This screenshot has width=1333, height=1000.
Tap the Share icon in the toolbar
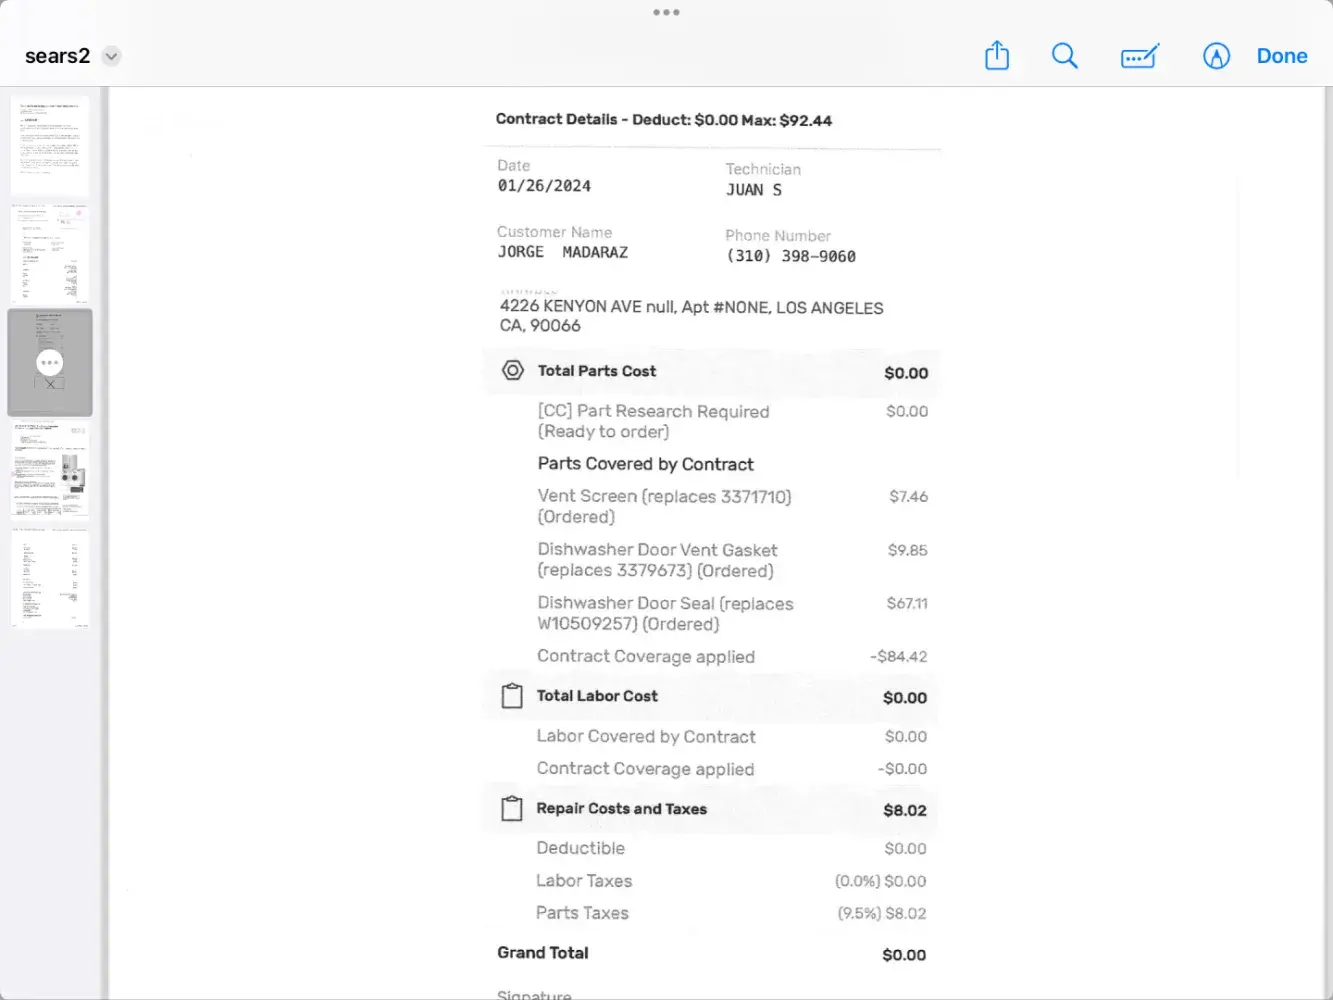point(997,56)
